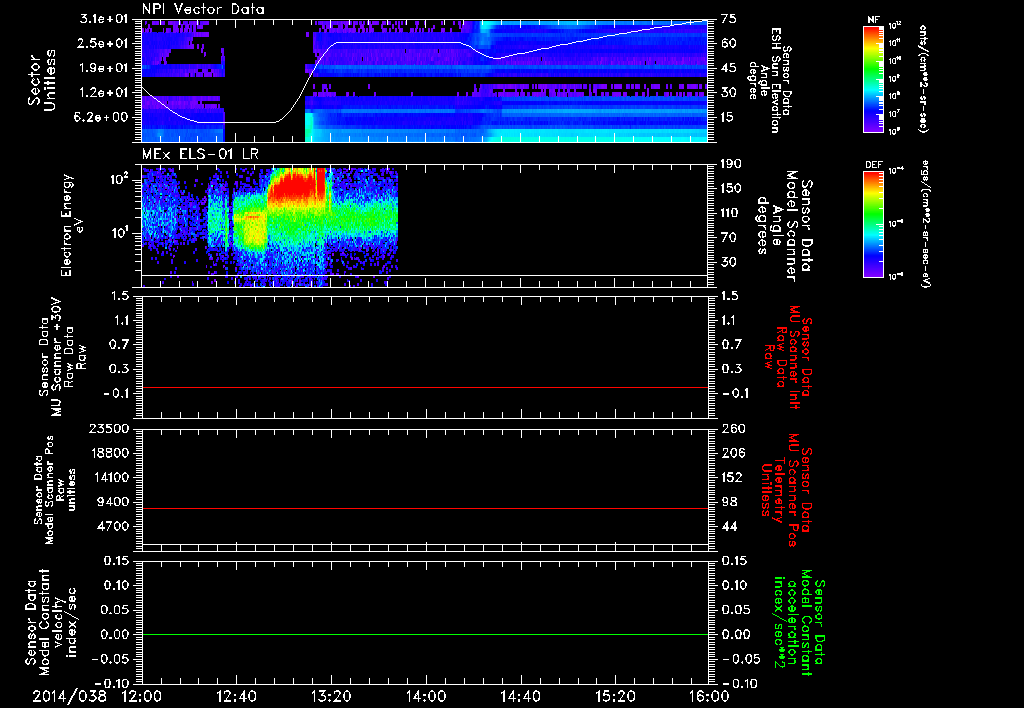Click the red high-flux region in ELS spectrogram
This screenshot has height=708, width=1024.
pyautogui.click(x=297, y=185)
